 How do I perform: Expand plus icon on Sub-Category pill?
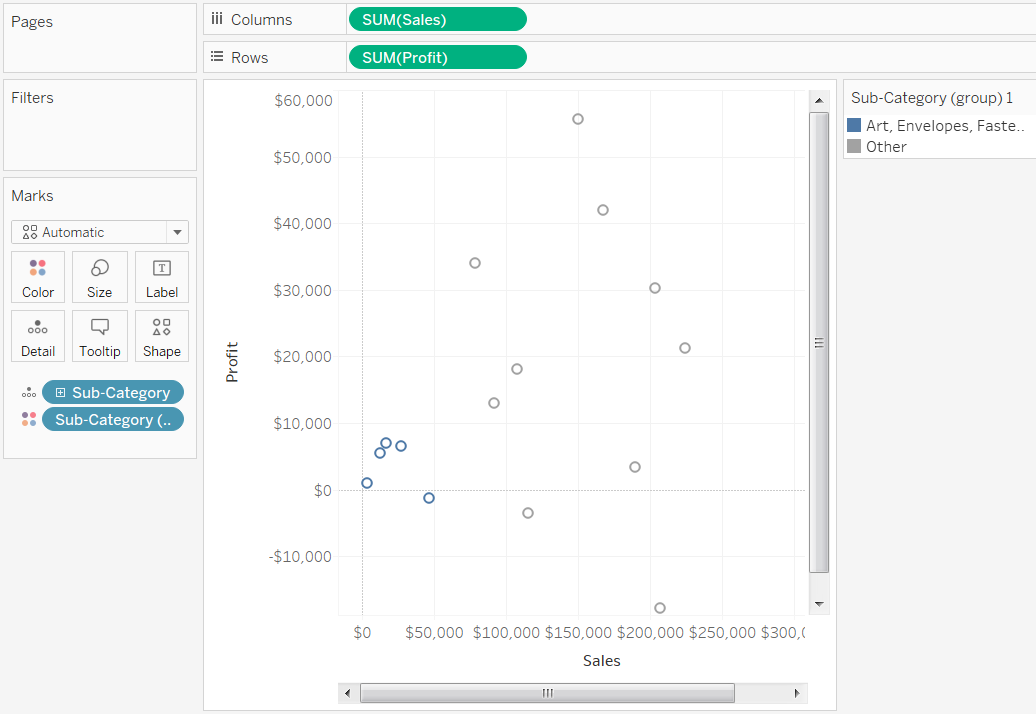(x=60, y=392)
